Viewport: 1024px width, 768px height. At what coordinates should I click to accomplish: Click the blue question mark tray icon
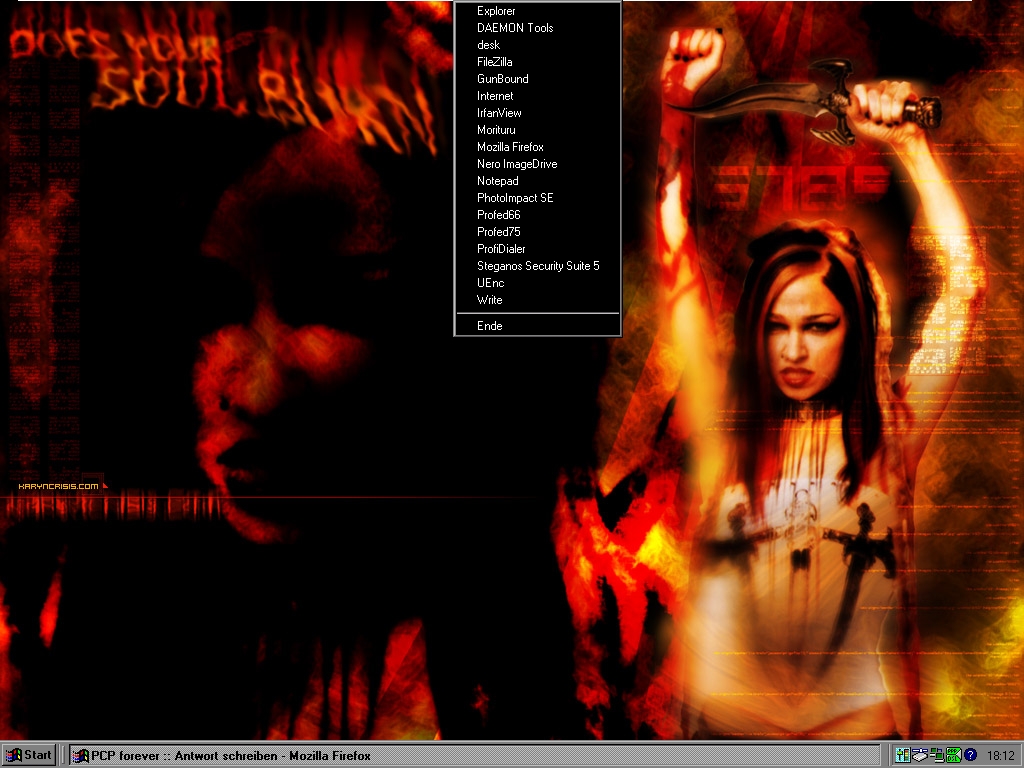[970, 756]
